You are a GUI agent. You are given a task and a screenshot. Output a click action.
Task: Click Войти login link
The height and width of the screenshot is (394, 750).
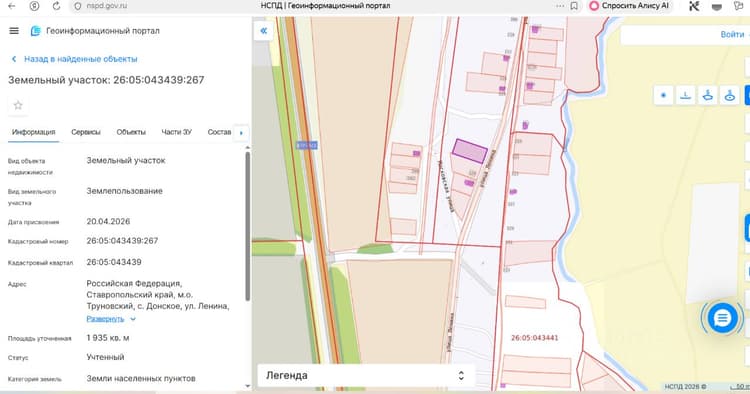[x=732, y=34]
